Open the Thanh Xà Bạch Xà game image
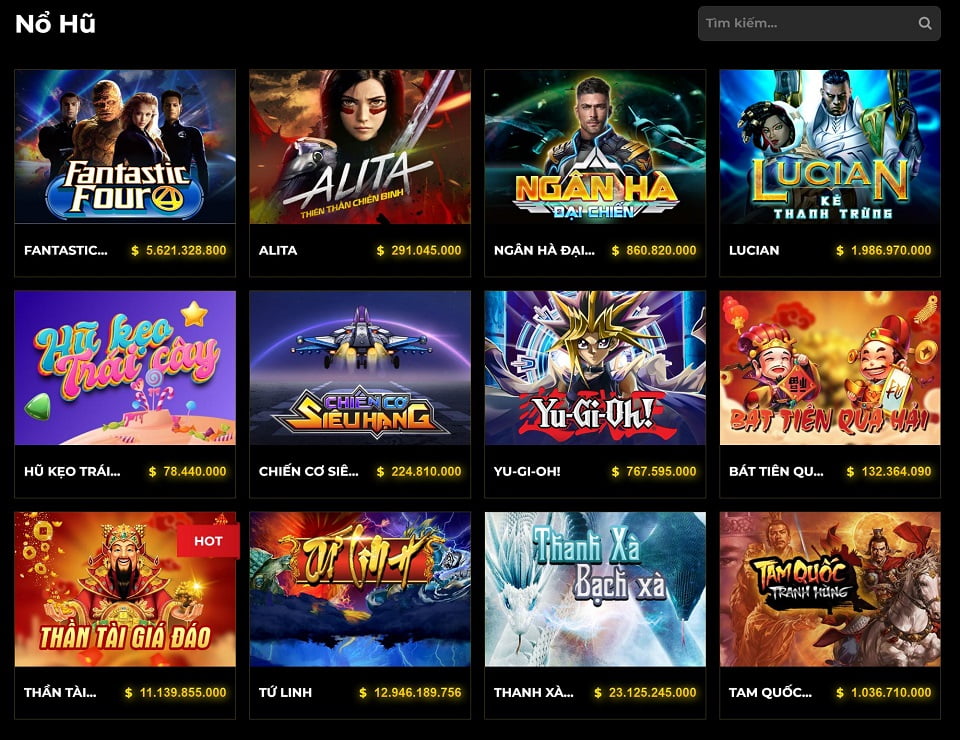Viewport: 960px width, 740px height. point(595,589)
